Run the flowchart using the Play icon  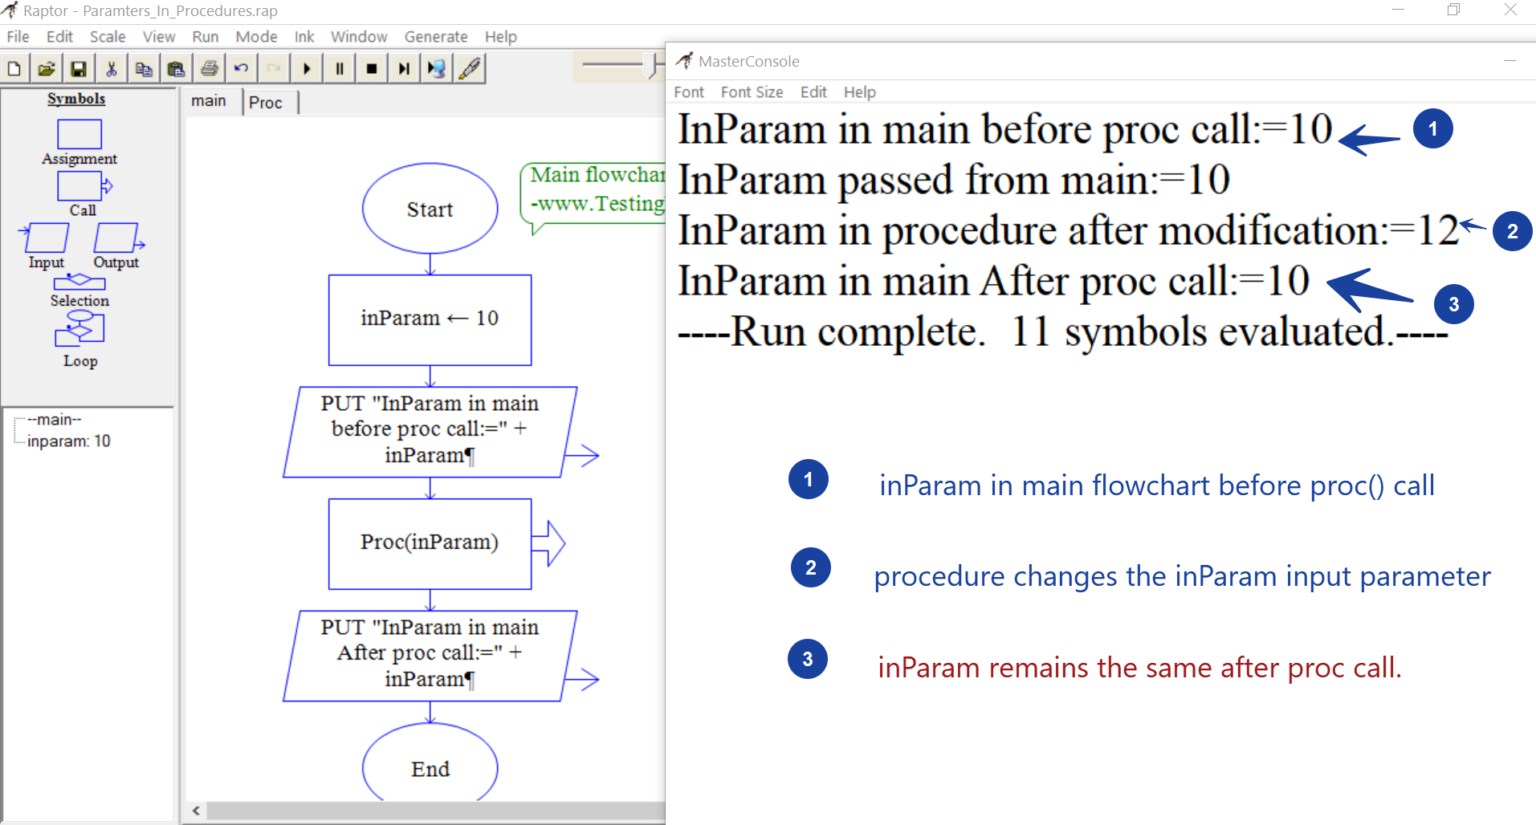coord(305,67)
